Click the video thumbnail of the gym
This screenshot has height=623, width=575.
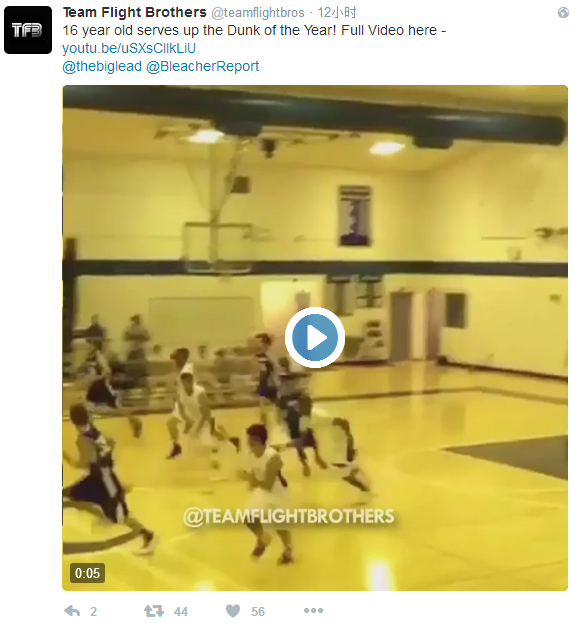tap(315, 338)
